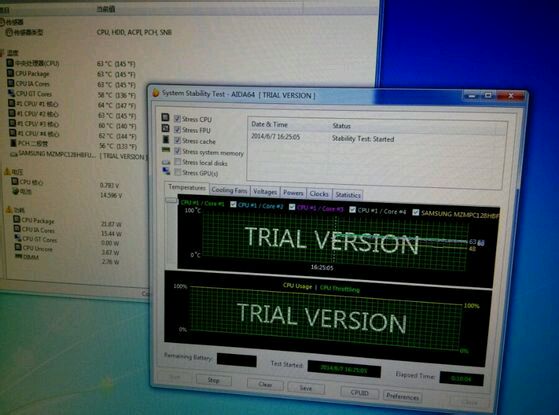
Task: Click the Date & Time column header
Action: coord(270,124)
